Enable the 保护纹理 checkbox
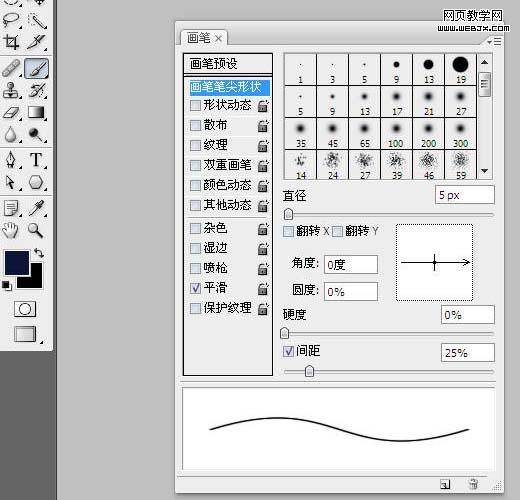Screen dimensions: 520x500 [x=195, y=308]
